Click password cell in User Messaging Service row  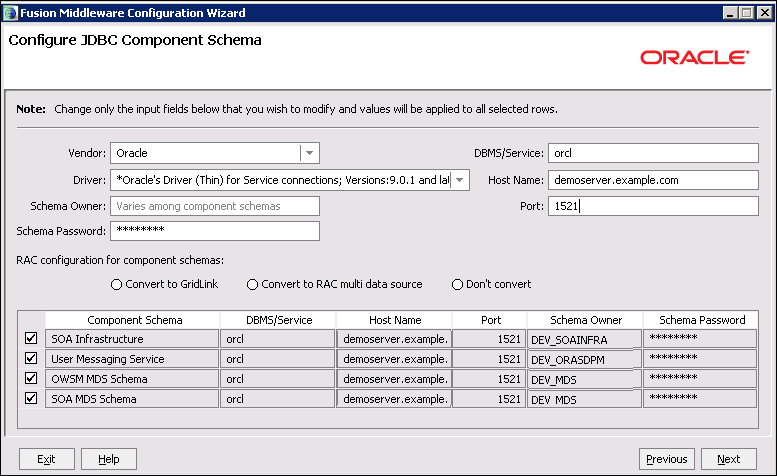click(x=700, y=359)
